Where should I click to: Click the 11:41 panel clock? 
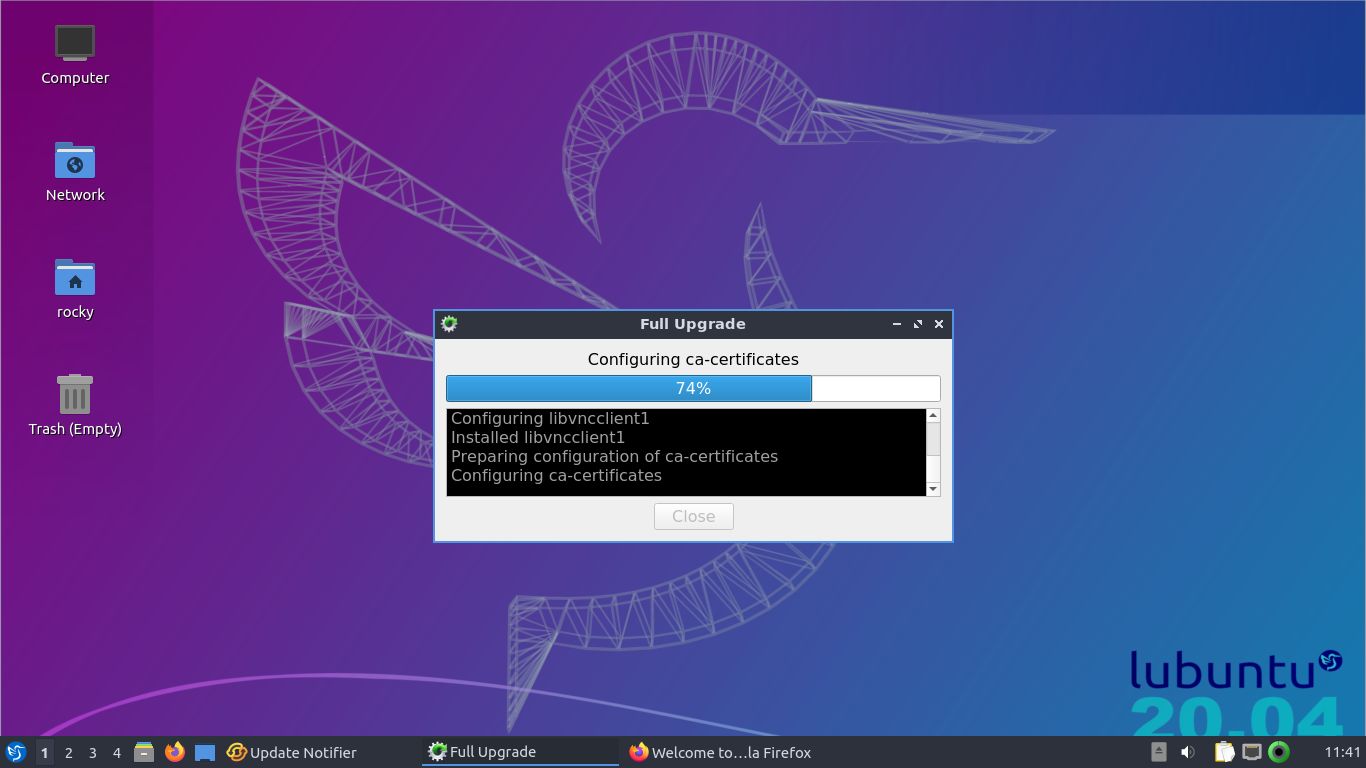click(1343, 752)
